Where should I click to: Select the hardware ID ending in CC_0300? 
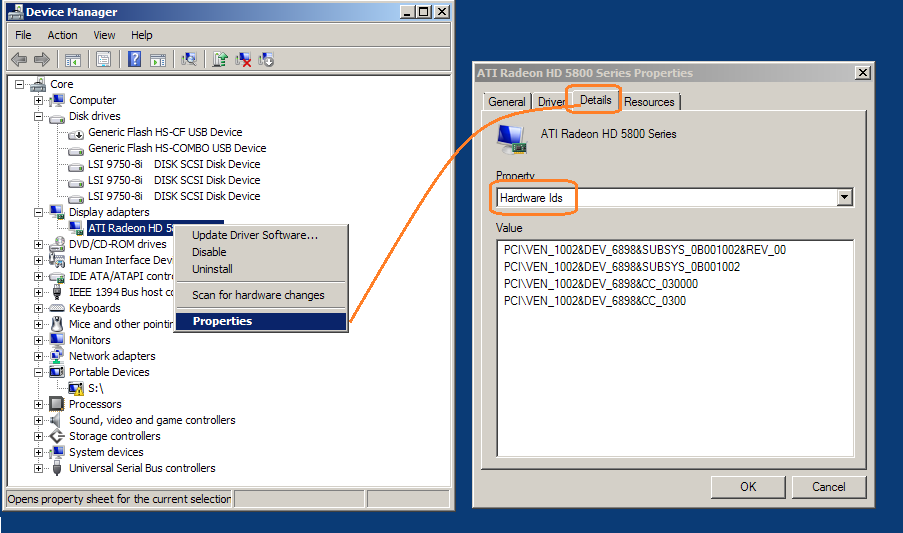594,300
